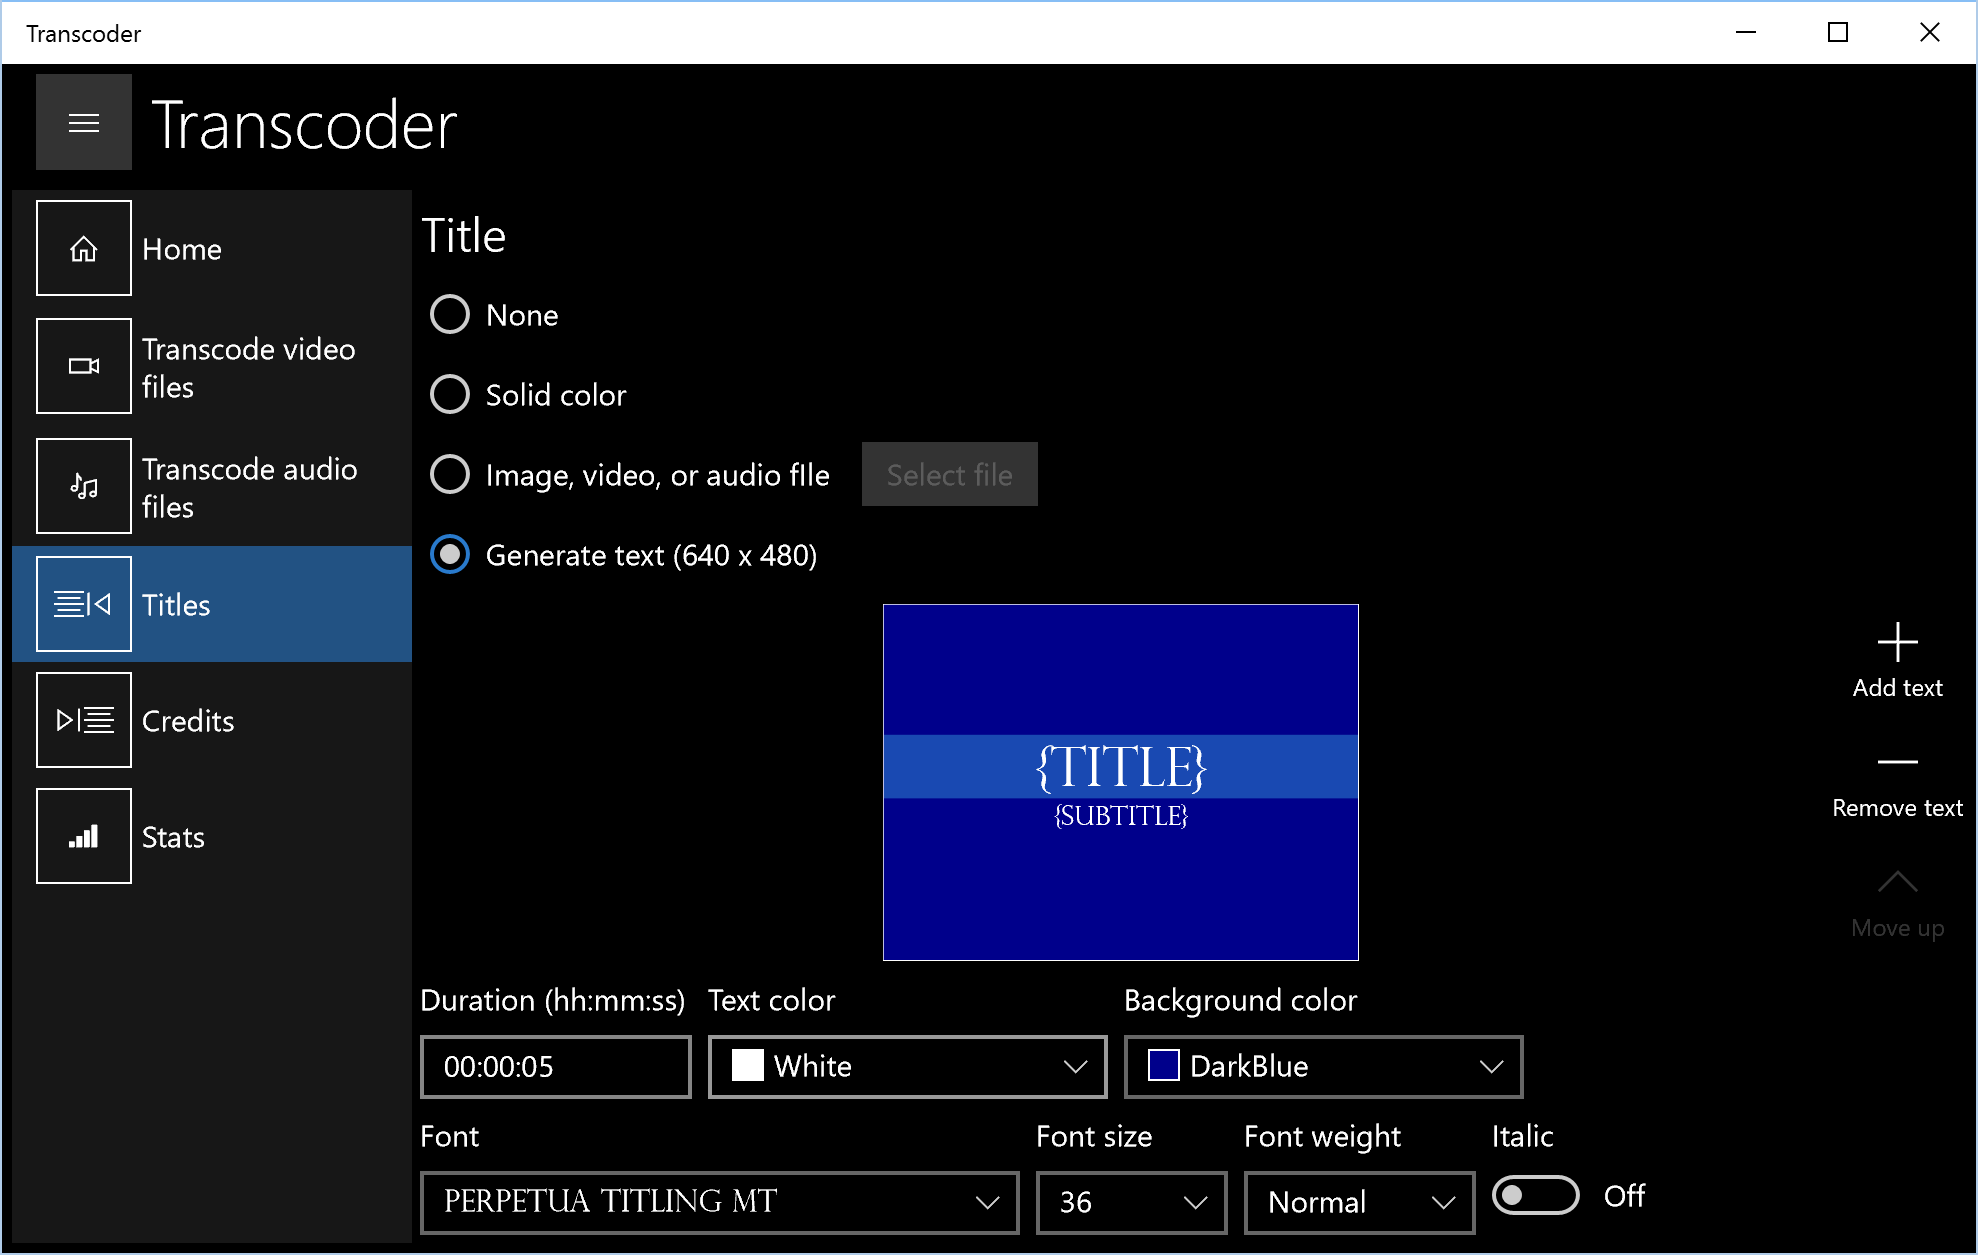Open Transcode video files label in sidebar

click(x=249, y=367)
